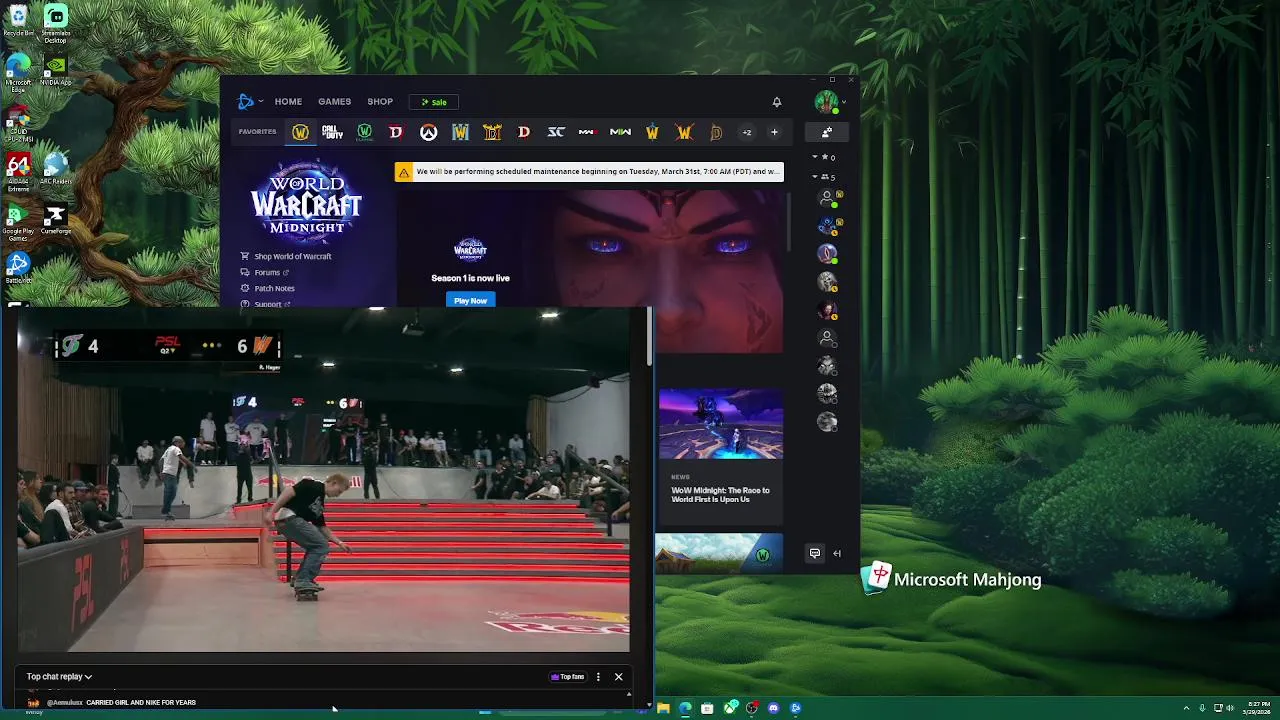Select the Warcraft III icon in favorites
Image resolution: width=1280 pixels, height=720 pixels.
click(x=460, y=132)
